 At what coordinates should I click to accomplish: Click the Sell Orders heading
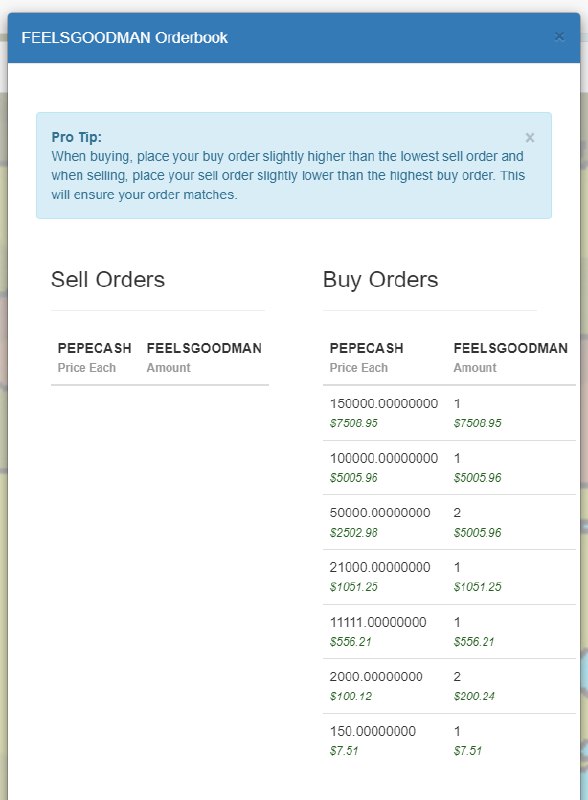tap(108, 280)
